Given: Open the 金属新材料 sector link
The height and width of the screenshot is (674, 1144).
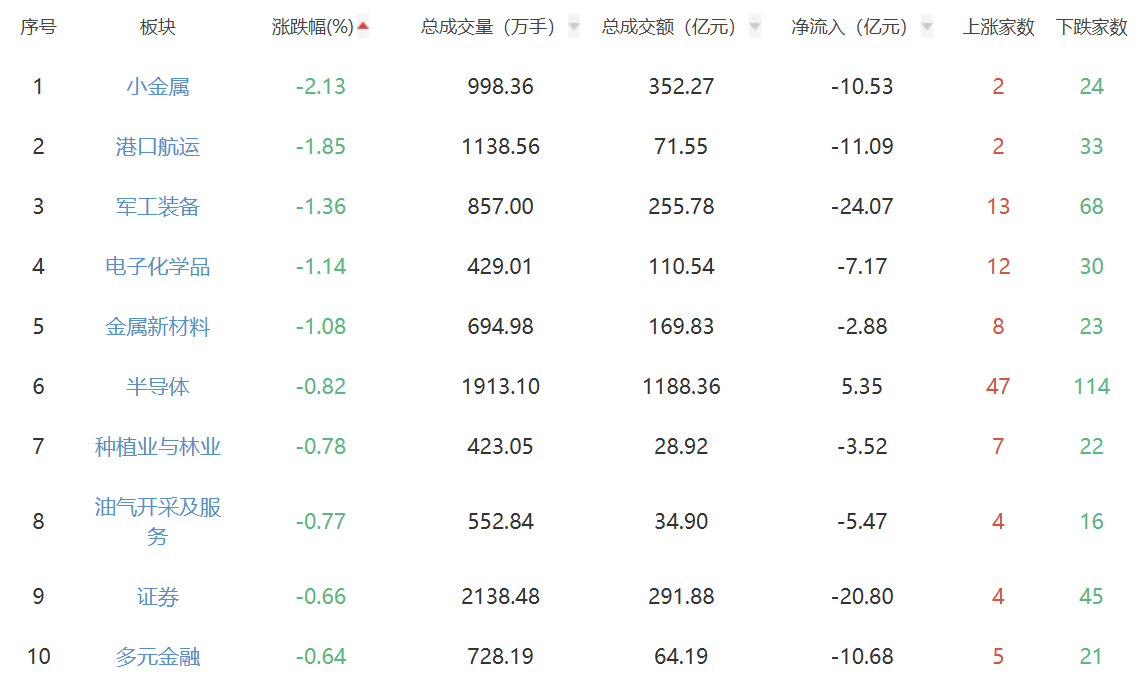Looking at the screenshot, I should tap(158, 327).
